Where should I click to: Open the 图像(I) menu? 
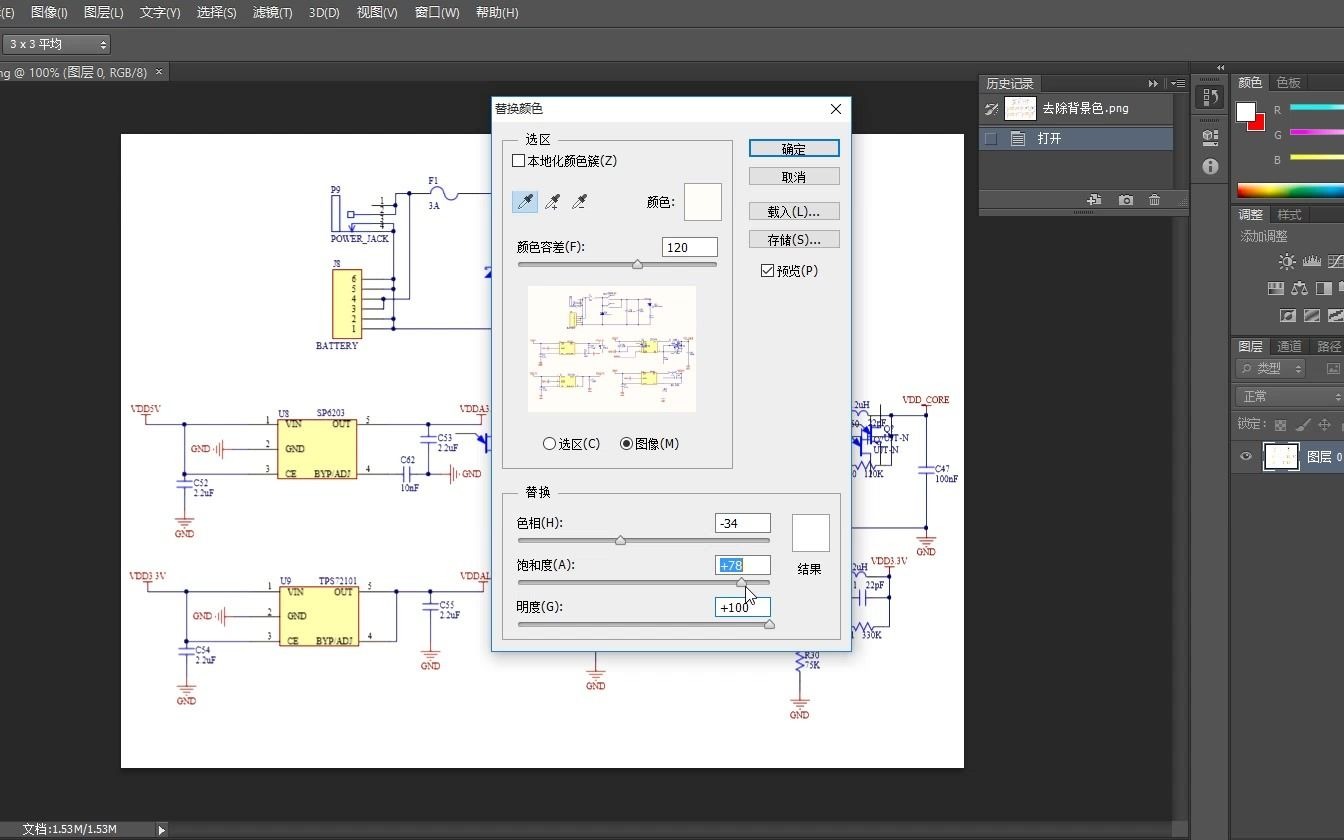point(49,13)
